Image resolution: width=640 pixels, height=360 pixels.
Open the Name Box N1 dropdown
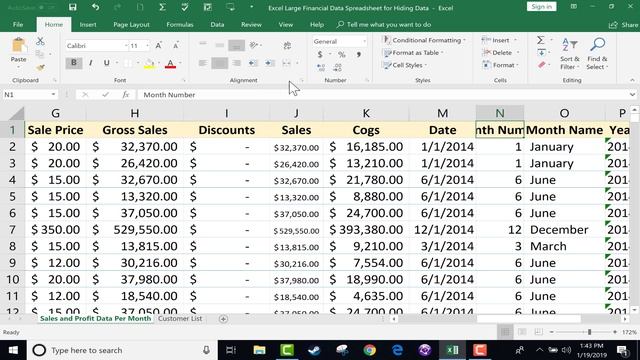coord(53,95)
